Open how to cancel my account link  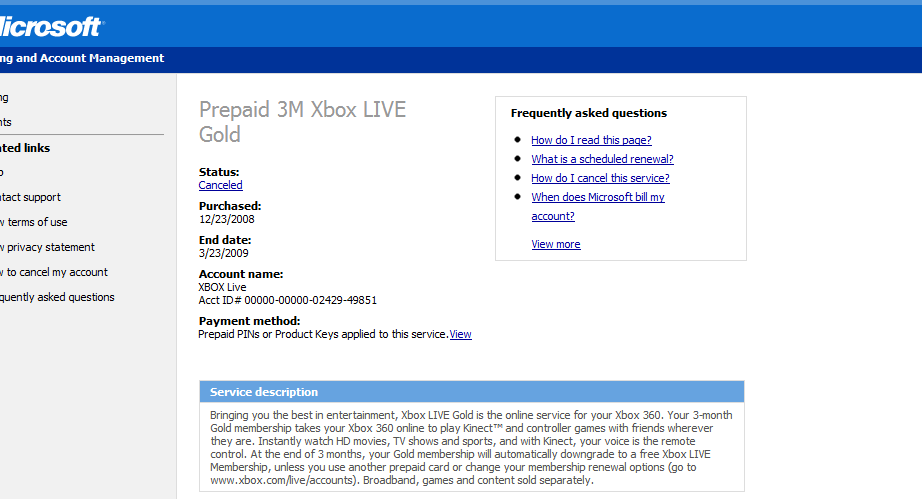[x=54, y=272]
